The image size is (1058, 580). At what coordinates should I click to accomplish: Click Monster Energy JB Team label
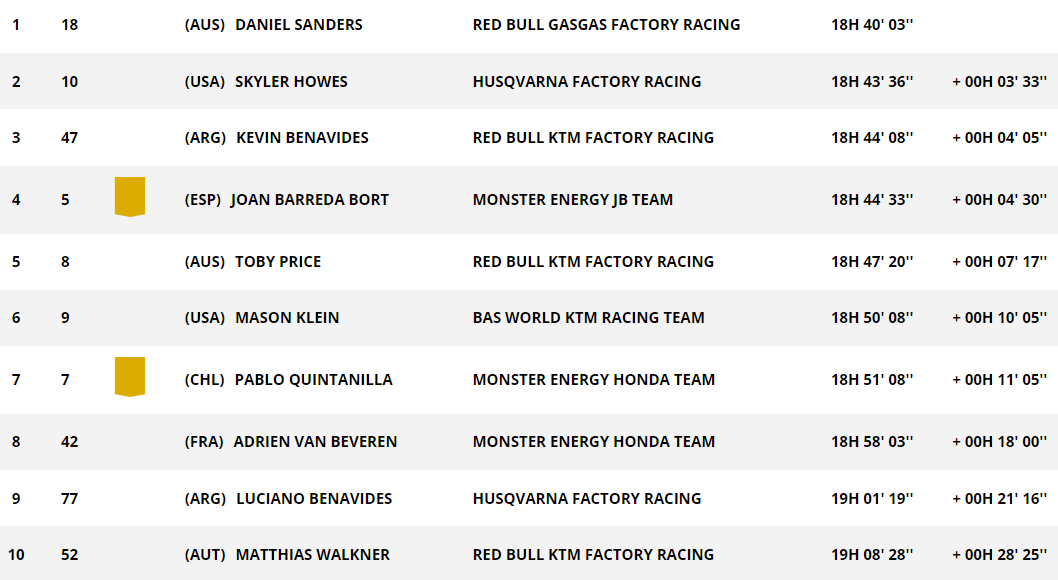point(572,200)
